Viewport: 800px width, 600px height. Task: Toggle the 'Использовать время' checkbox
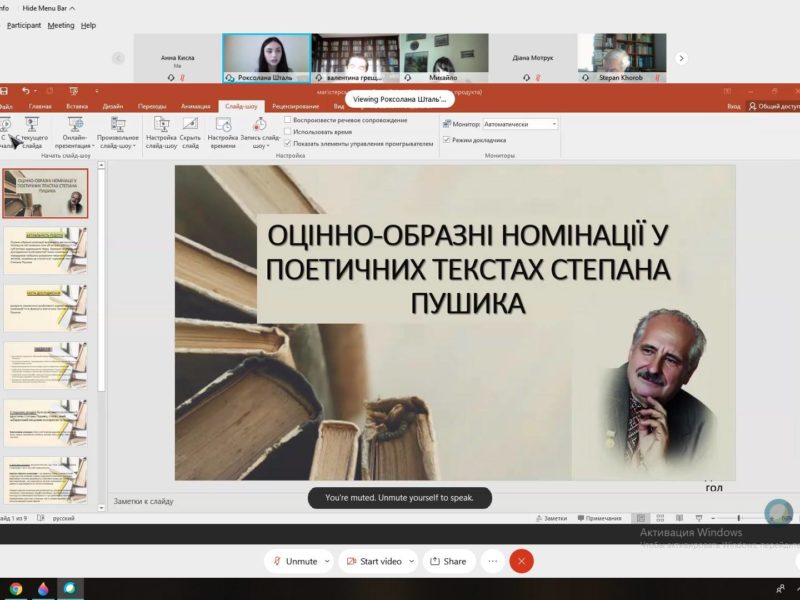pyautogui.click(x=288, y=131)
